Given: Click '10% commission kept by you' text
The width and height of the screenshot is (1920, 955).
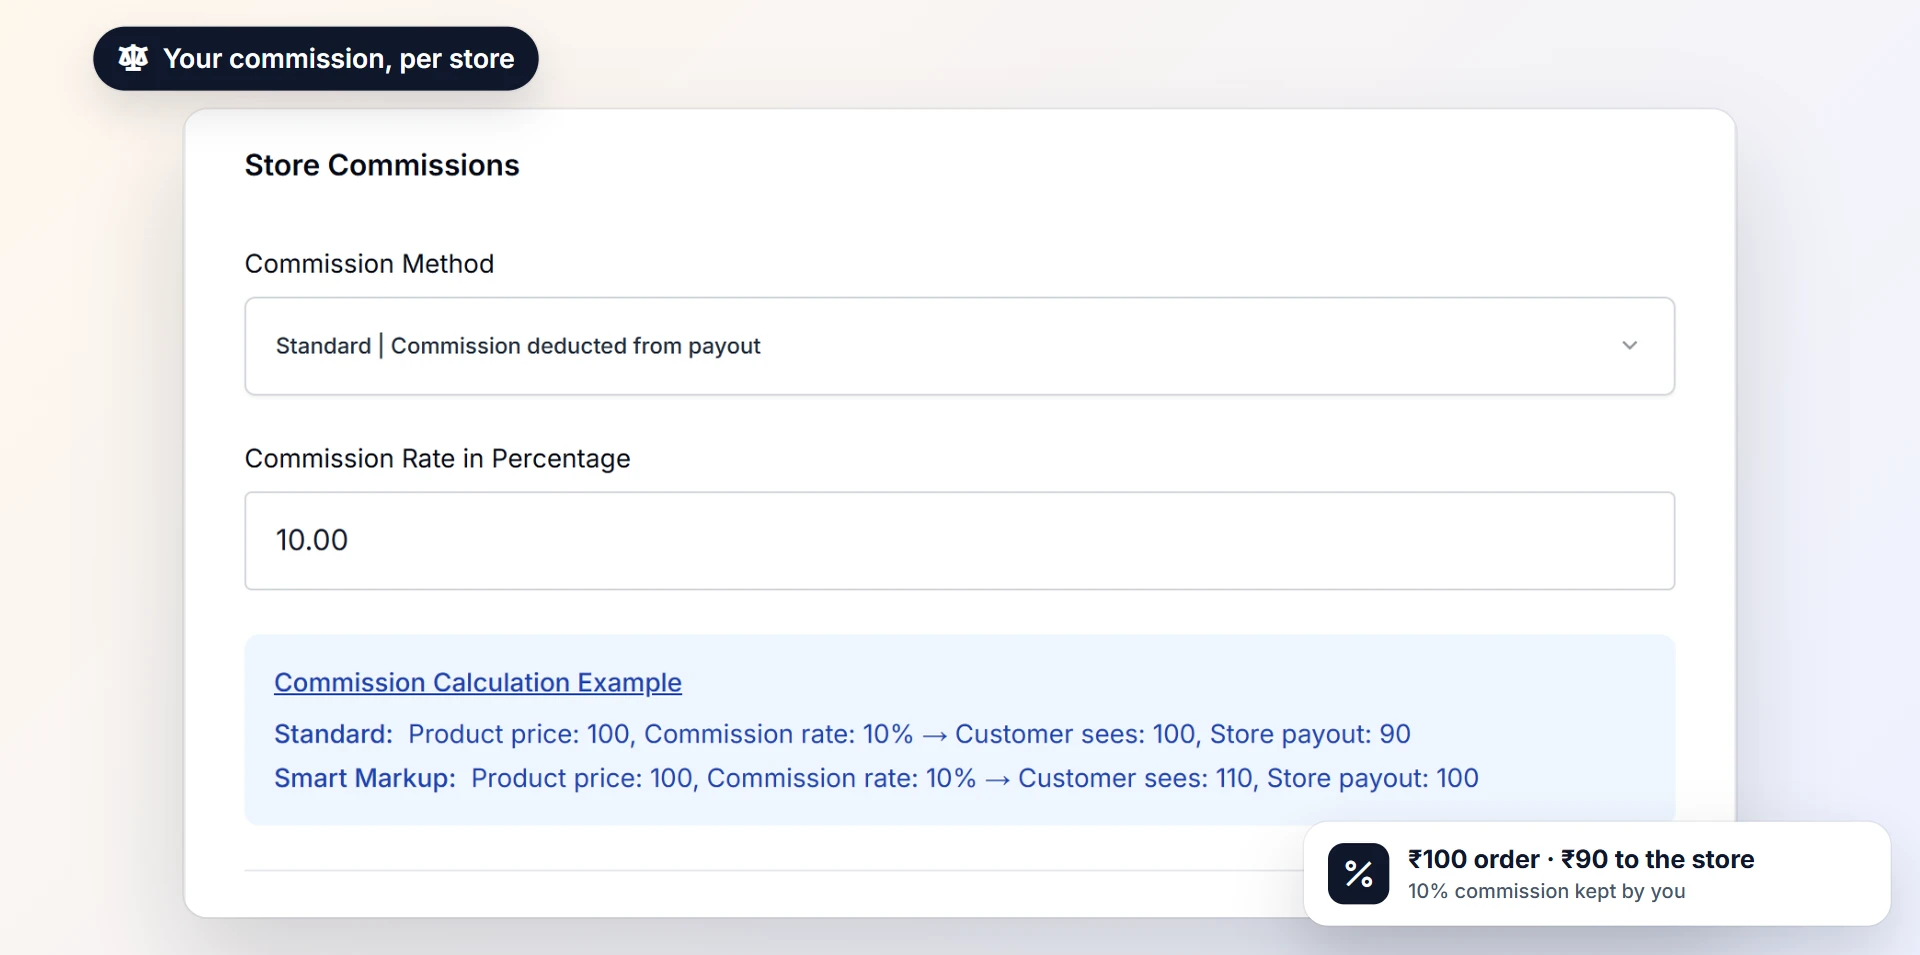Looking at the screenshot, I should click(1546, 891).
